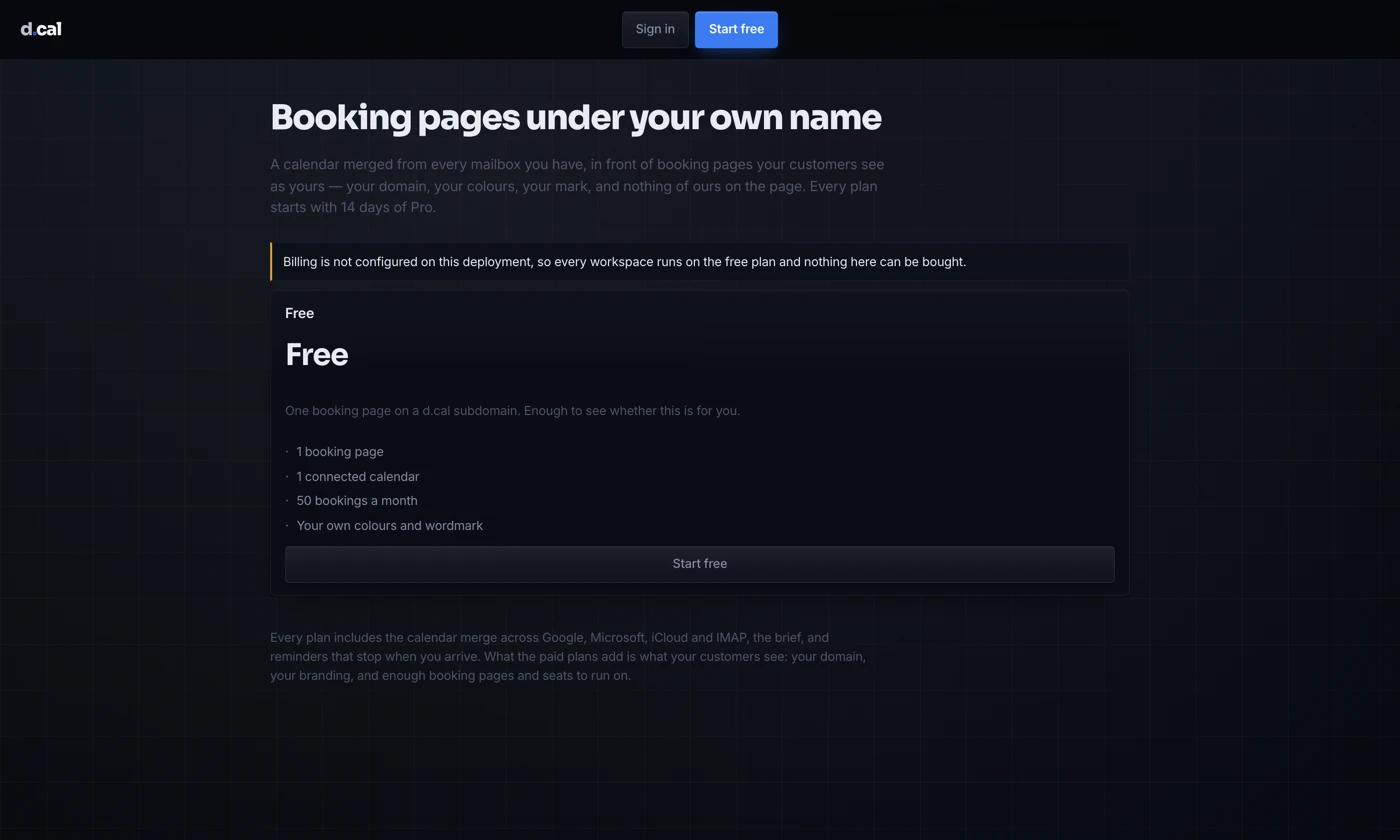Click the blue Start free header button
The height and width of the screenshot is (840, 1400).
[x=736, y=29]
